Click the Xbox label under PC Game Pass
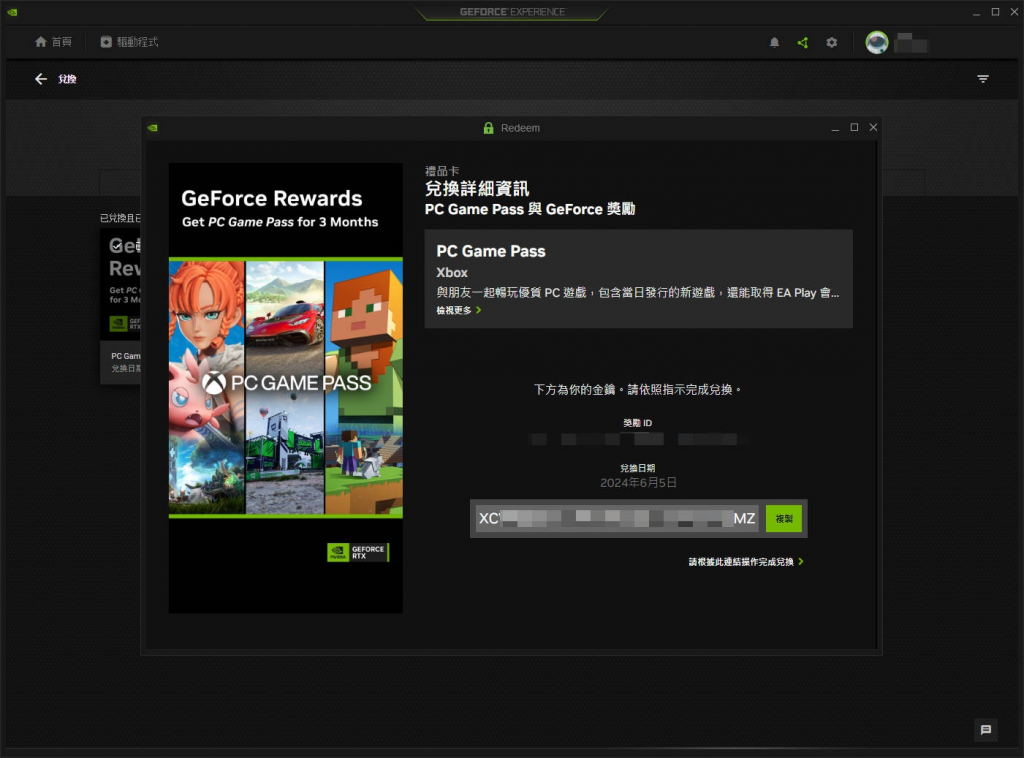The width and height of the screenshot is (1024, 758). pos(452,272)
